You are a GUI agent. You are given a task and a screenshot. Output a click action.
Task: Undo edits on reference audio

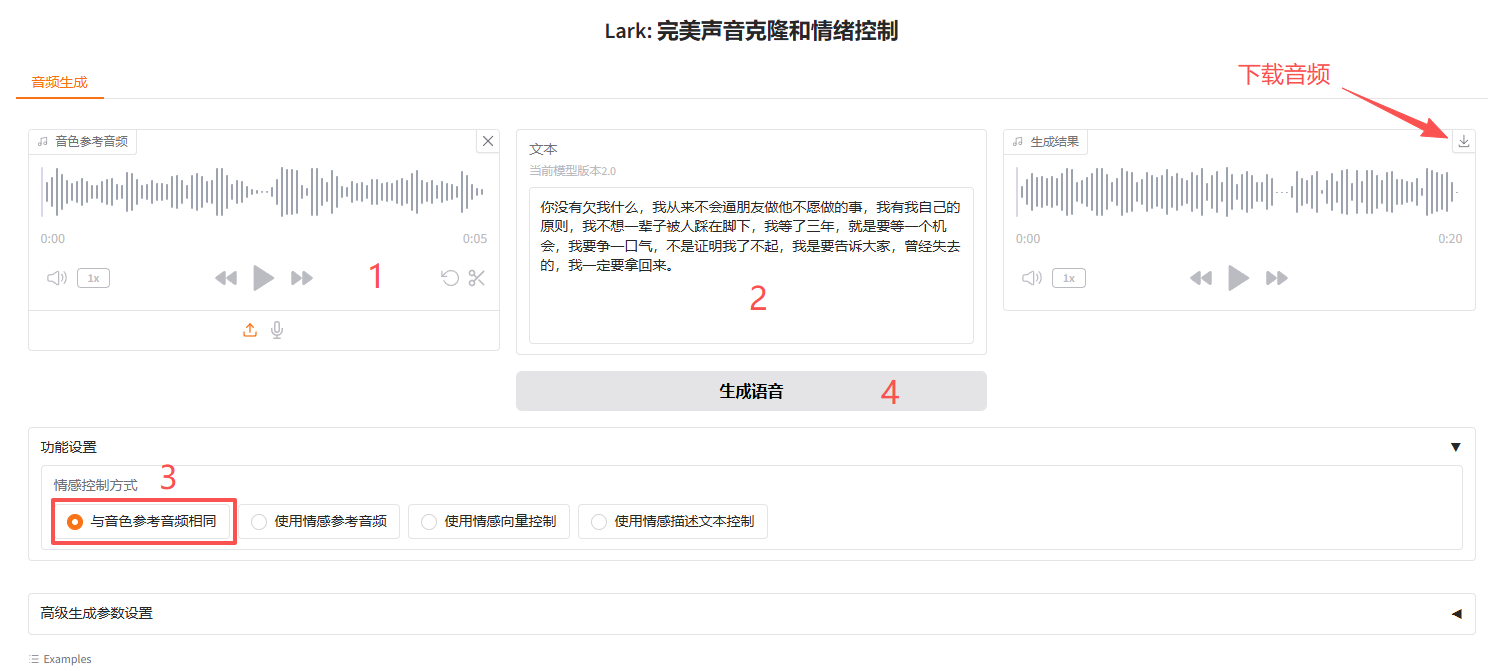451,278
